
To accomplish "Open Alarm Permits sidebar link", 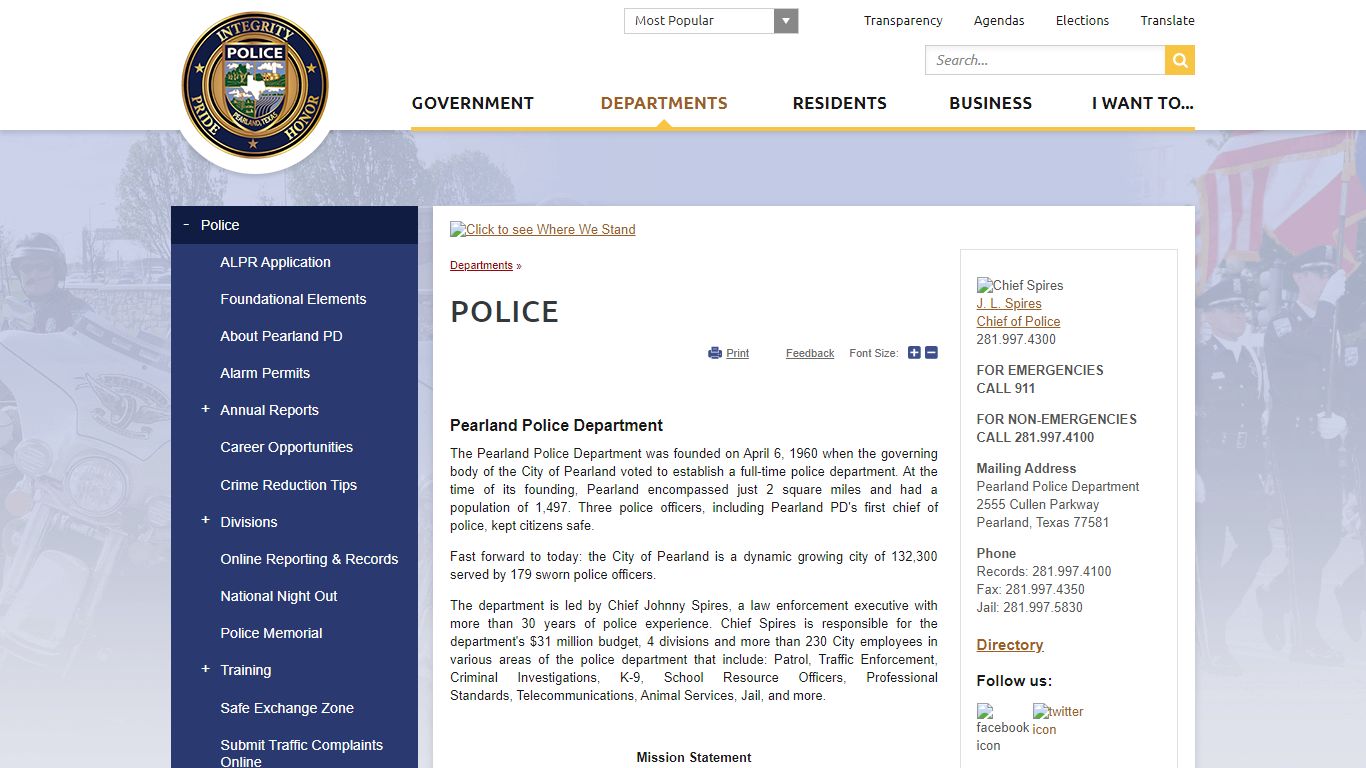I will [x=265, y=373].
